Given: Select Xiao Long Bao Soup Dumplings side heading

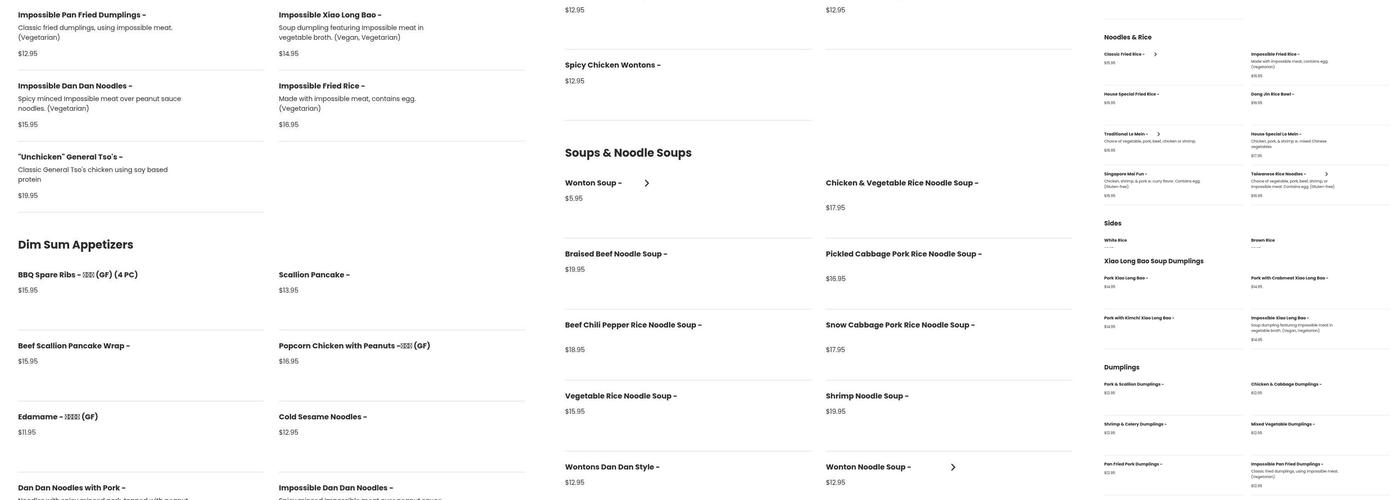Looking at the screenshot, I should (1153, 261).
